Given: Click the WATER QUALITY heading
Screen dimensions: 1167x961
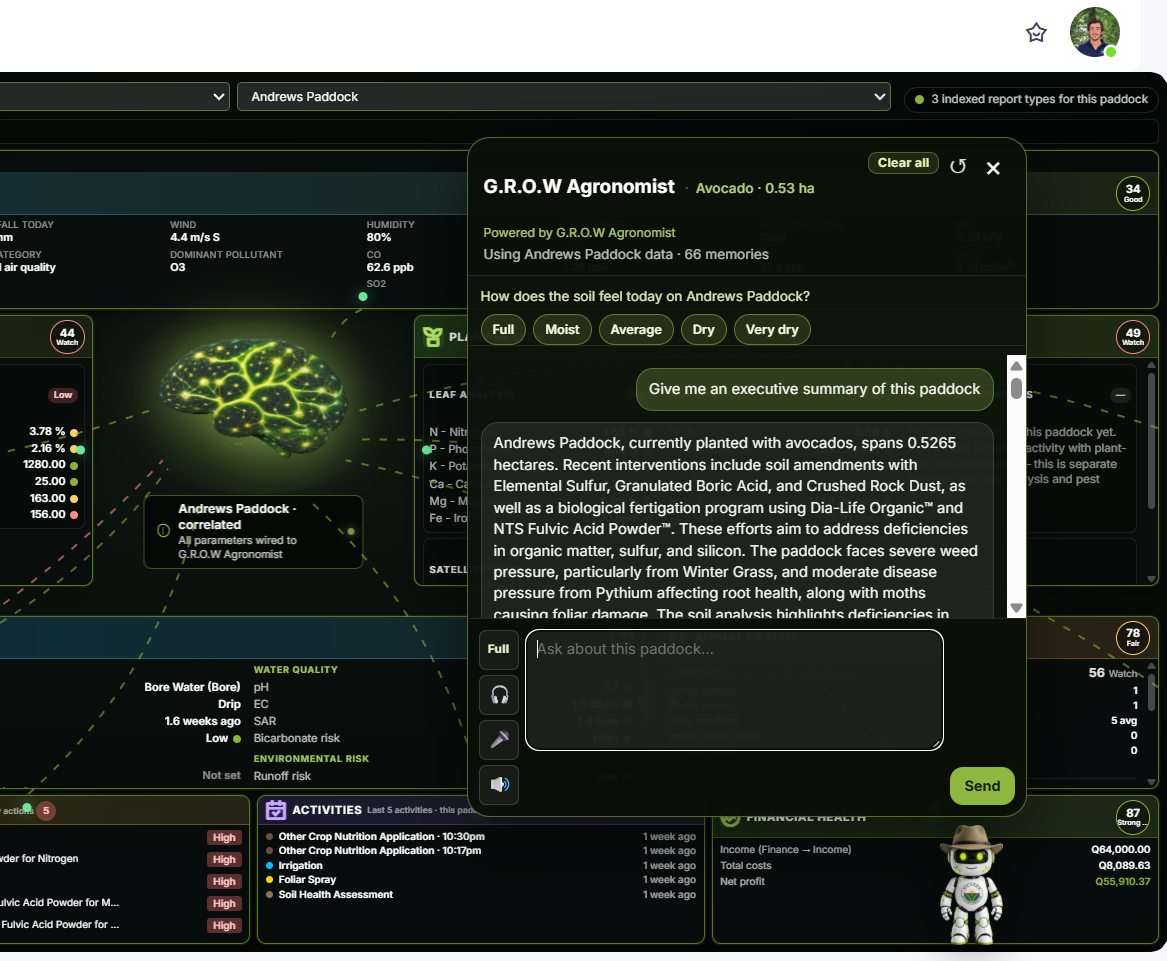Looking at the screenshot, I should [295, 670].
